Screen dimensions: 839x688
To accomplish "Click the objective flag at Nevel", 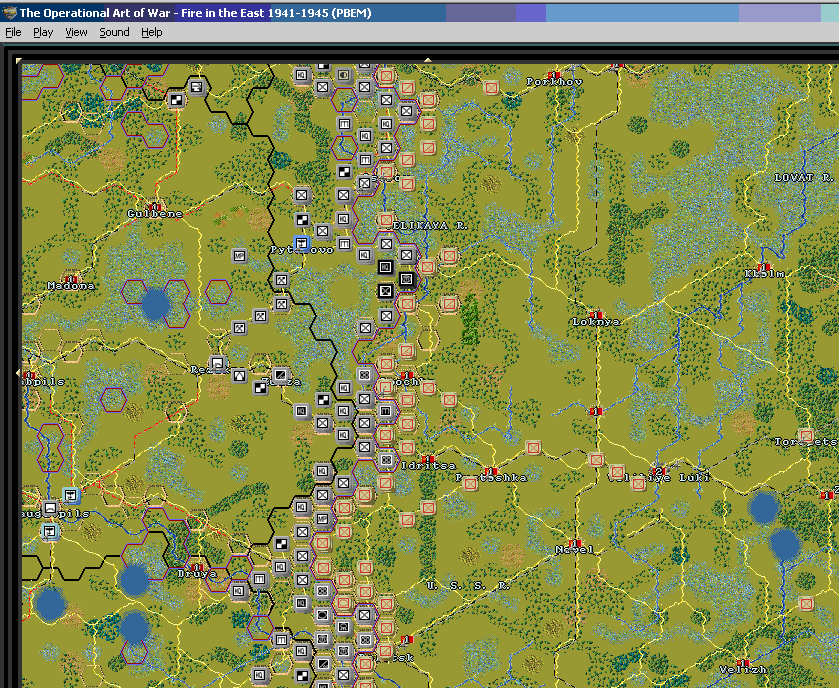I will [575, 543].
